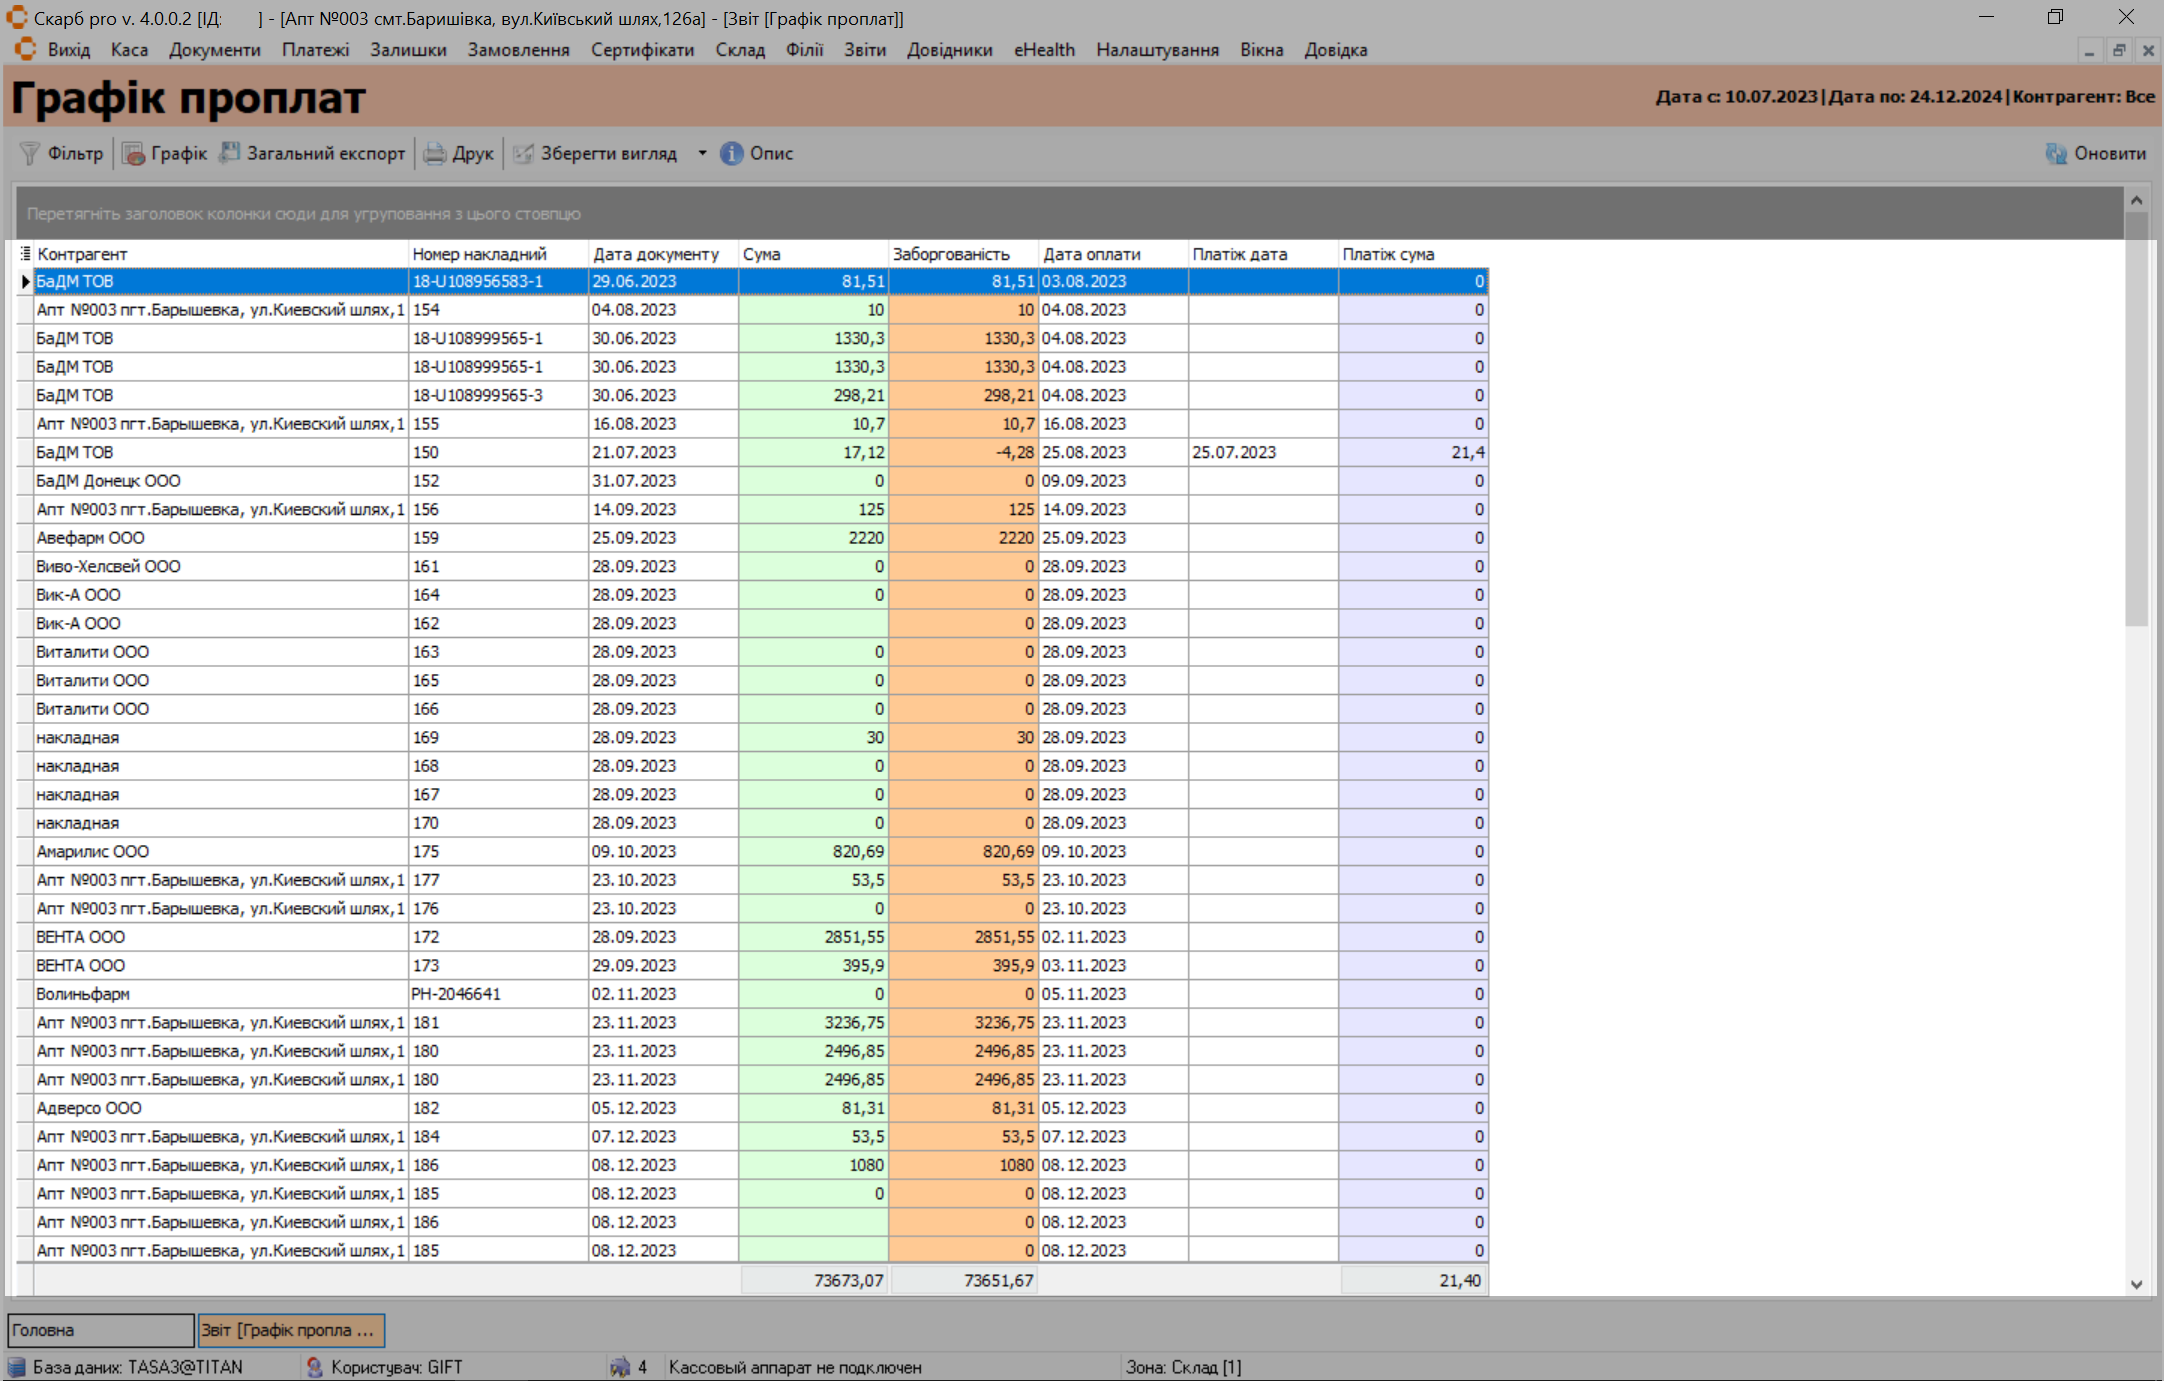Click the Фільтр funnel icon
The image size is (2164, 1381).
pos(30,153)
